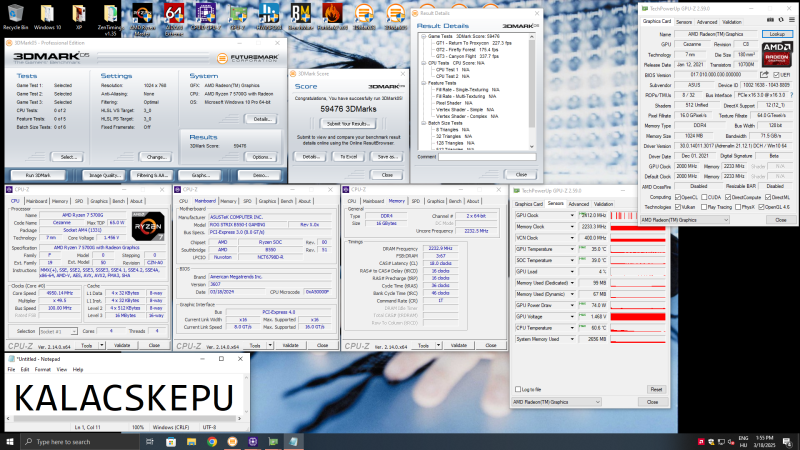Open the Windows Start button
The height and width of the screenshot is (450, 800).
click(10, 442)
